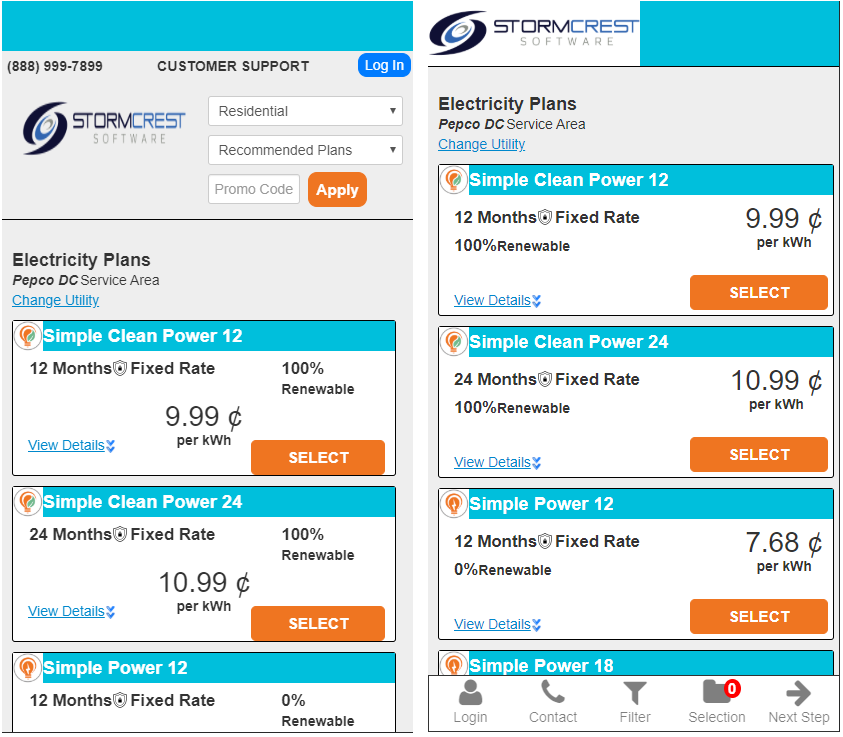The height and width of the screenshot is (737, 843).
Task: Click the Login person icon
Action: [470, 693]
